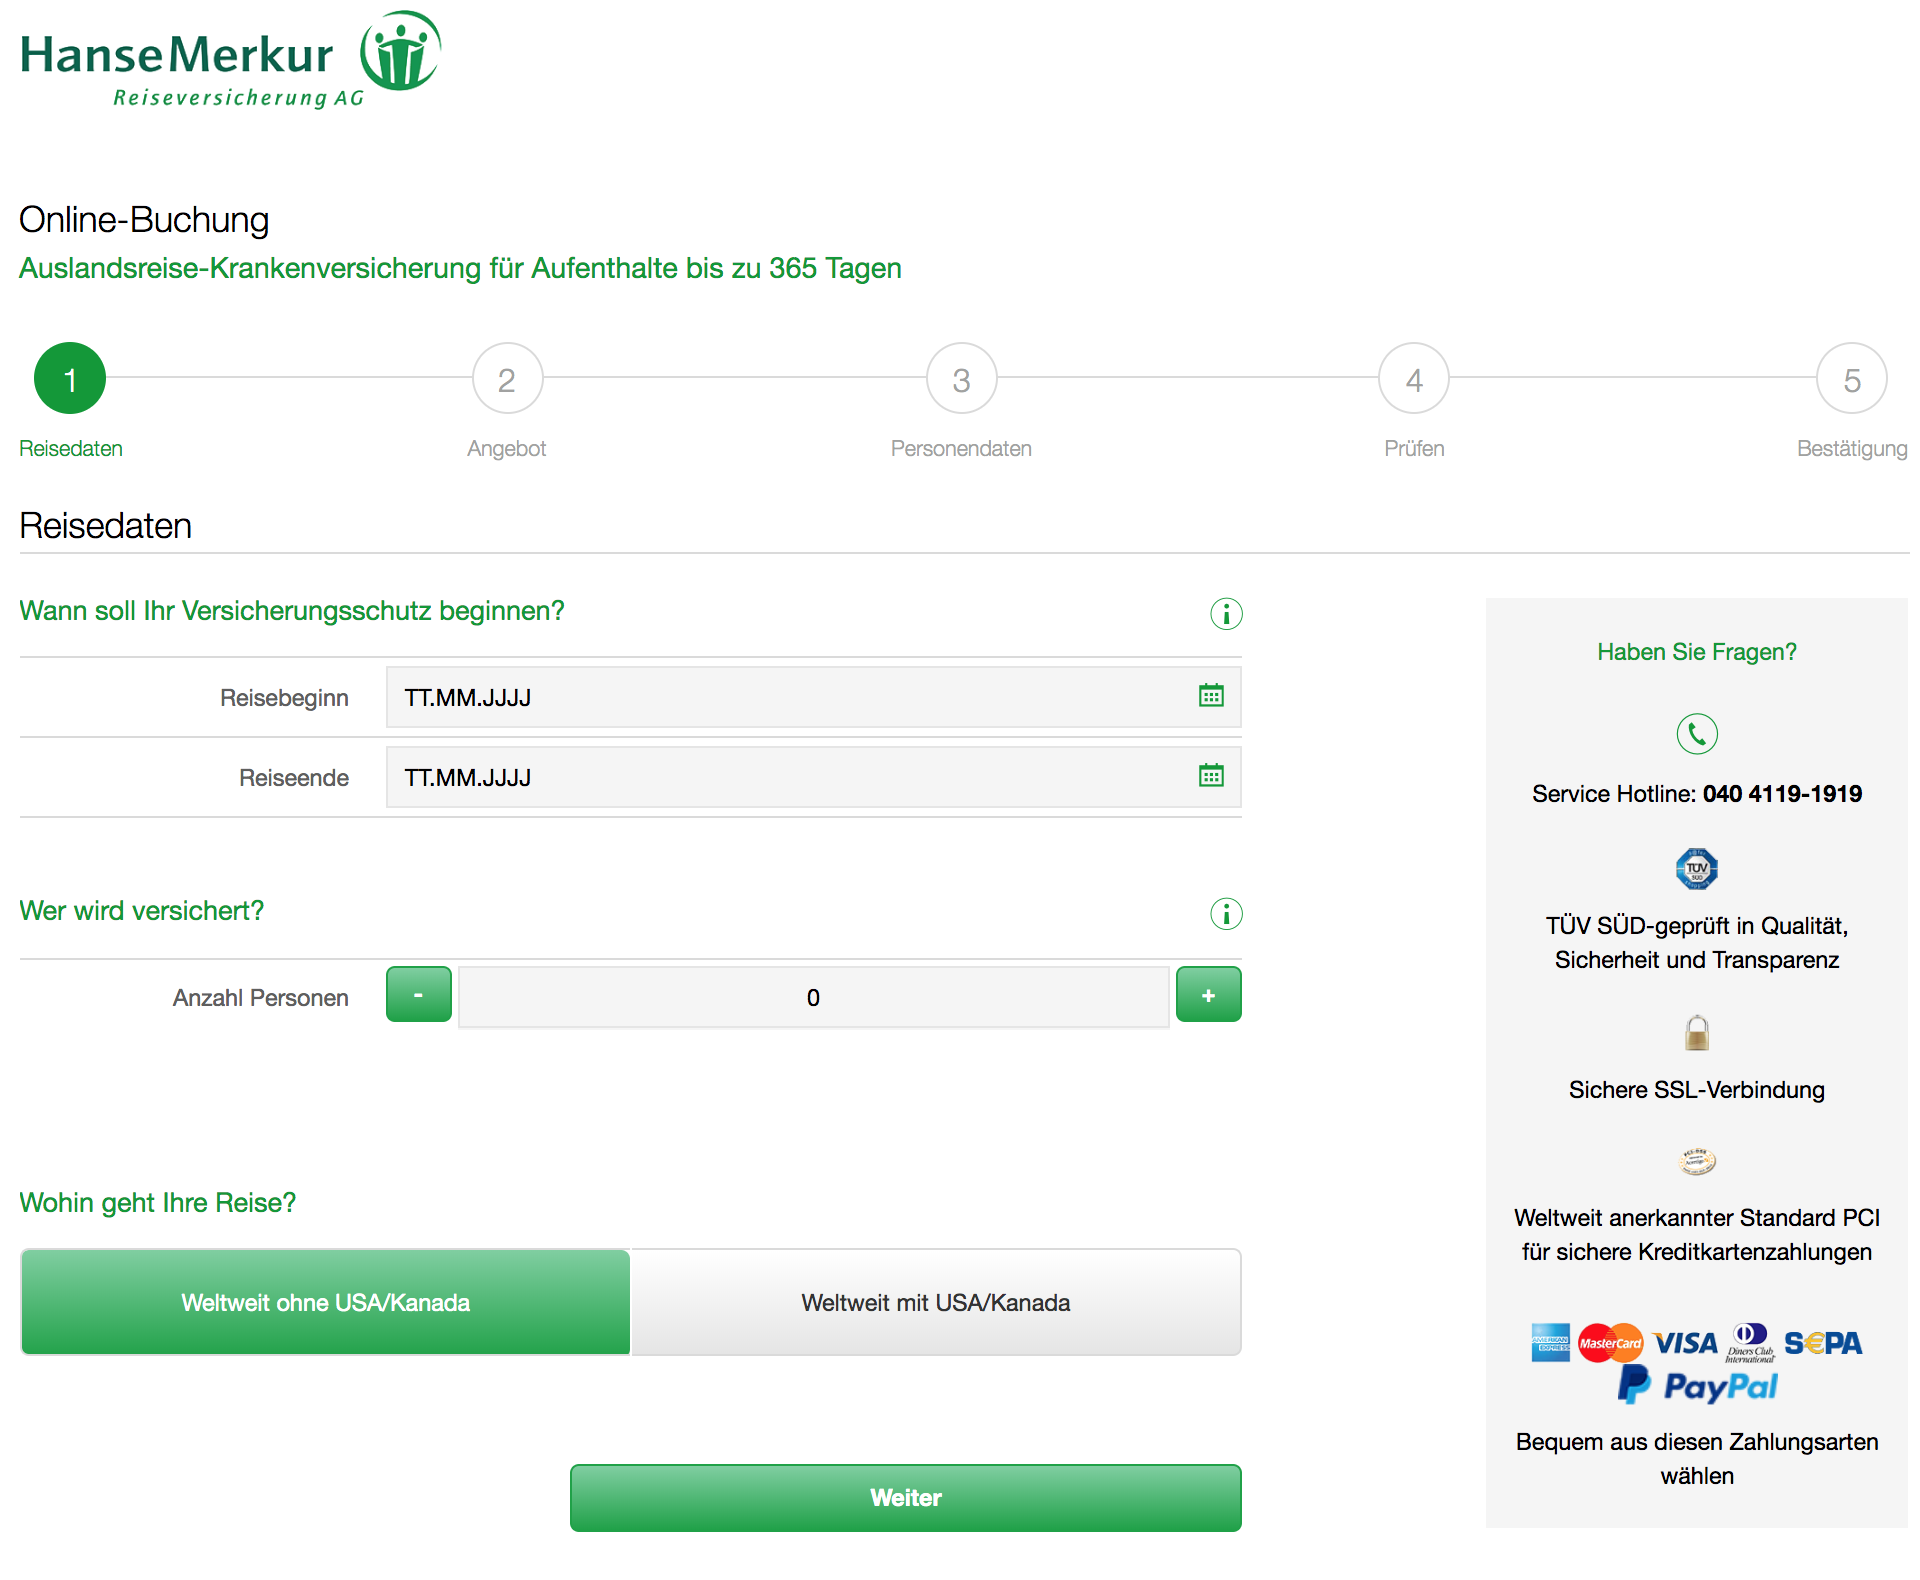Screen dimensions: 1920x1580
Task: Go to step 3 Personendaten
Action: pyautogui.click(x=961, y=379)
